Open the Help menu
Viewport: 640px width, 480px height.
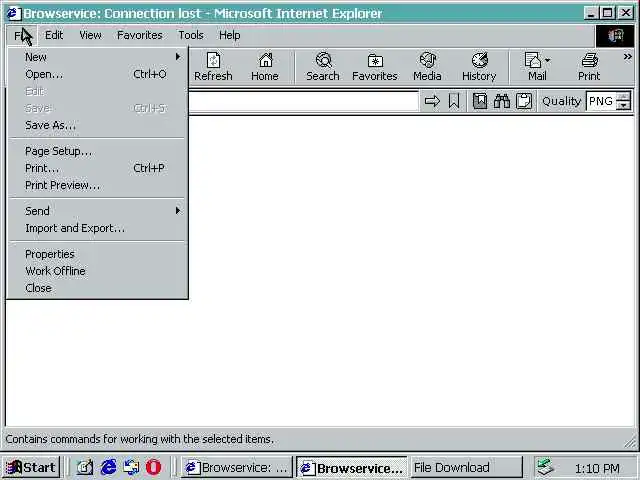[229, 36]
